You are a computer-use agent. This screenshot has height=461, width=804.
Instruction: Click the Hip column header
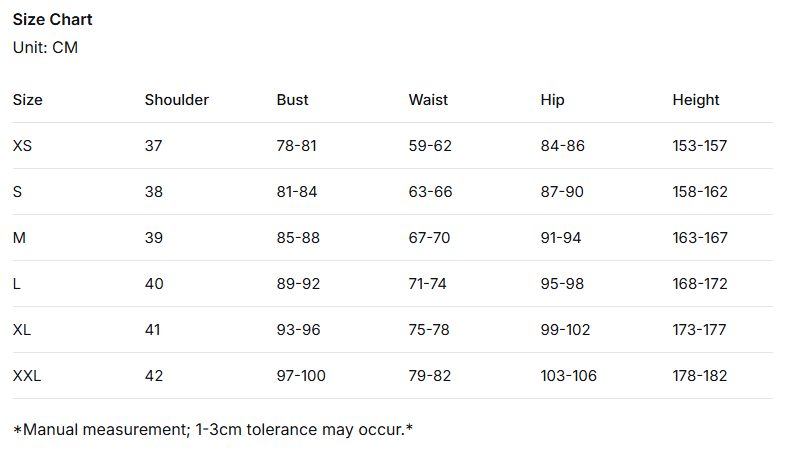[552, 100]
